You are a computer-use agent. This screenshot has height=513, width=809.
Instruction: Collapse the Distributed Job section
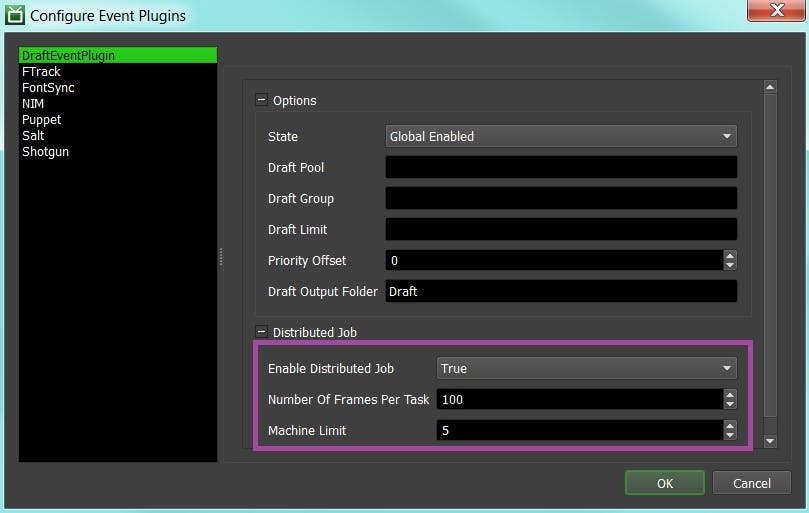click(262, 331)
